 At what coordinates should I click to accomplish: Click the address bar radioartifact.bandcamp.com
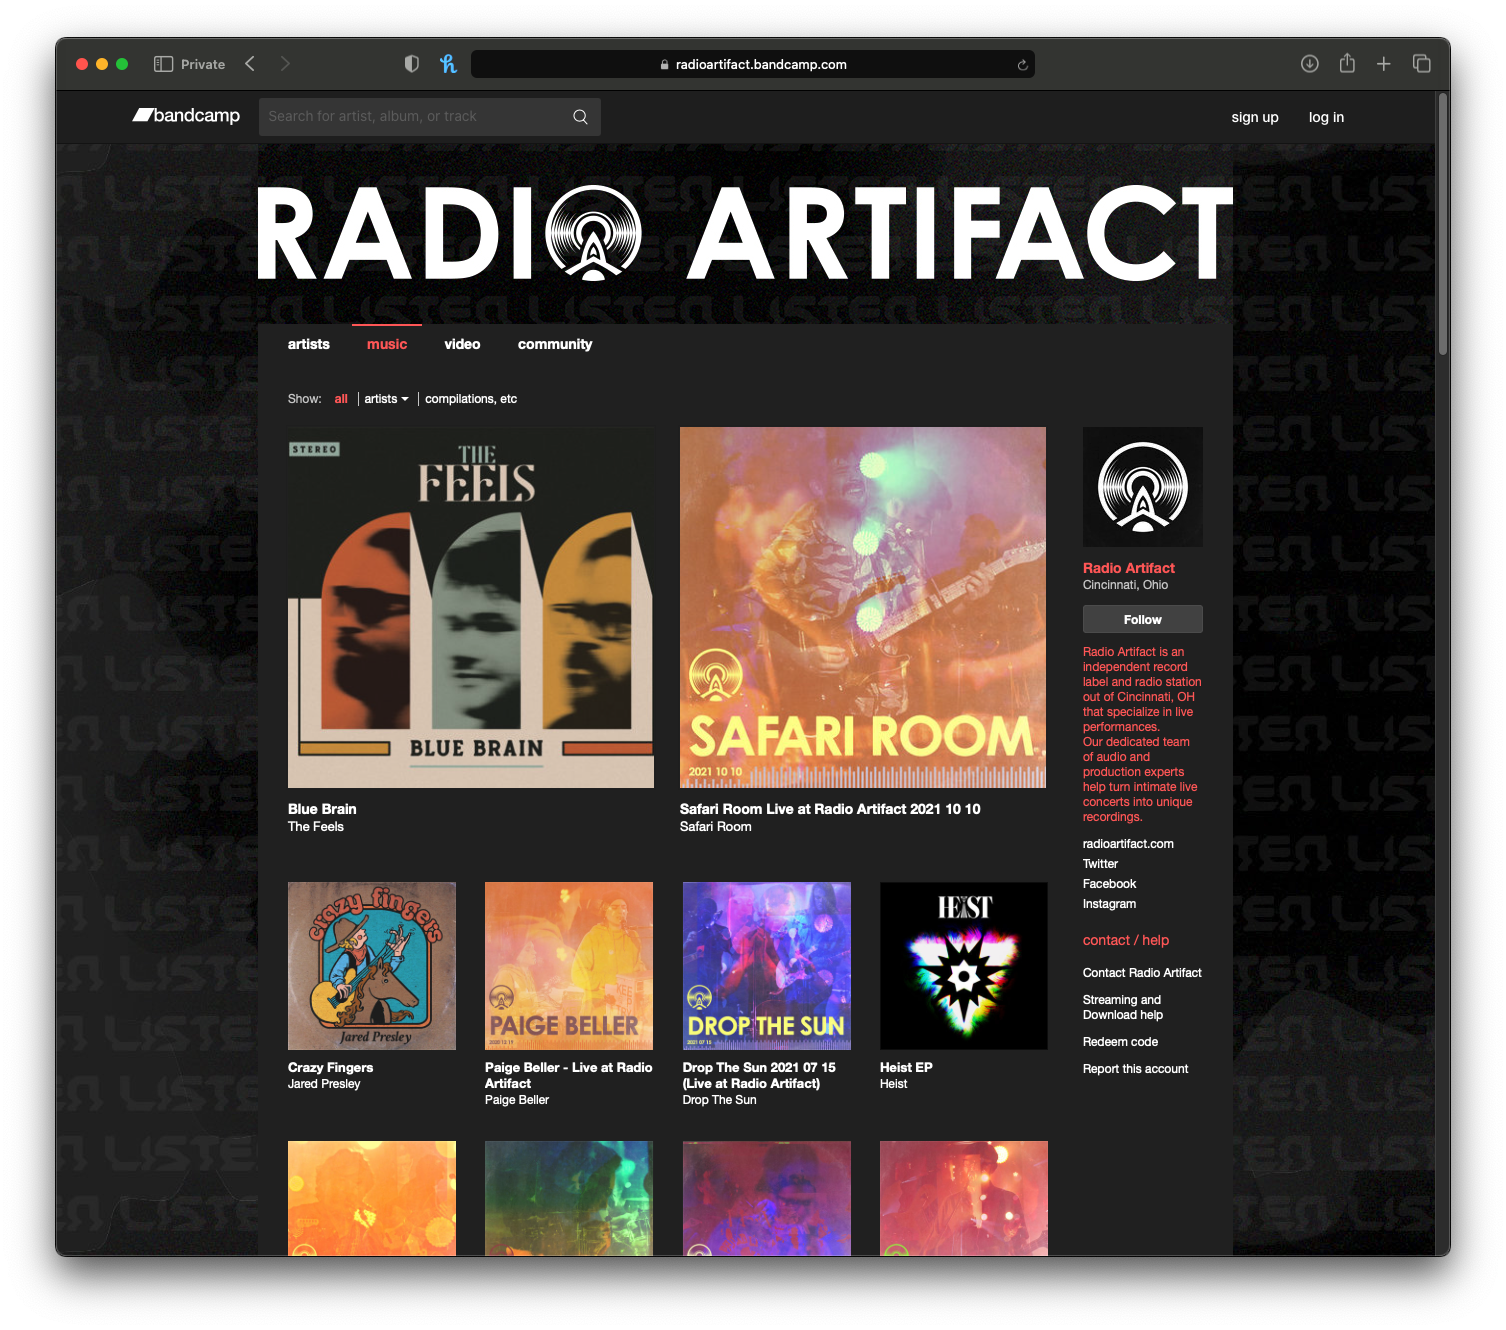coord(752,64)
